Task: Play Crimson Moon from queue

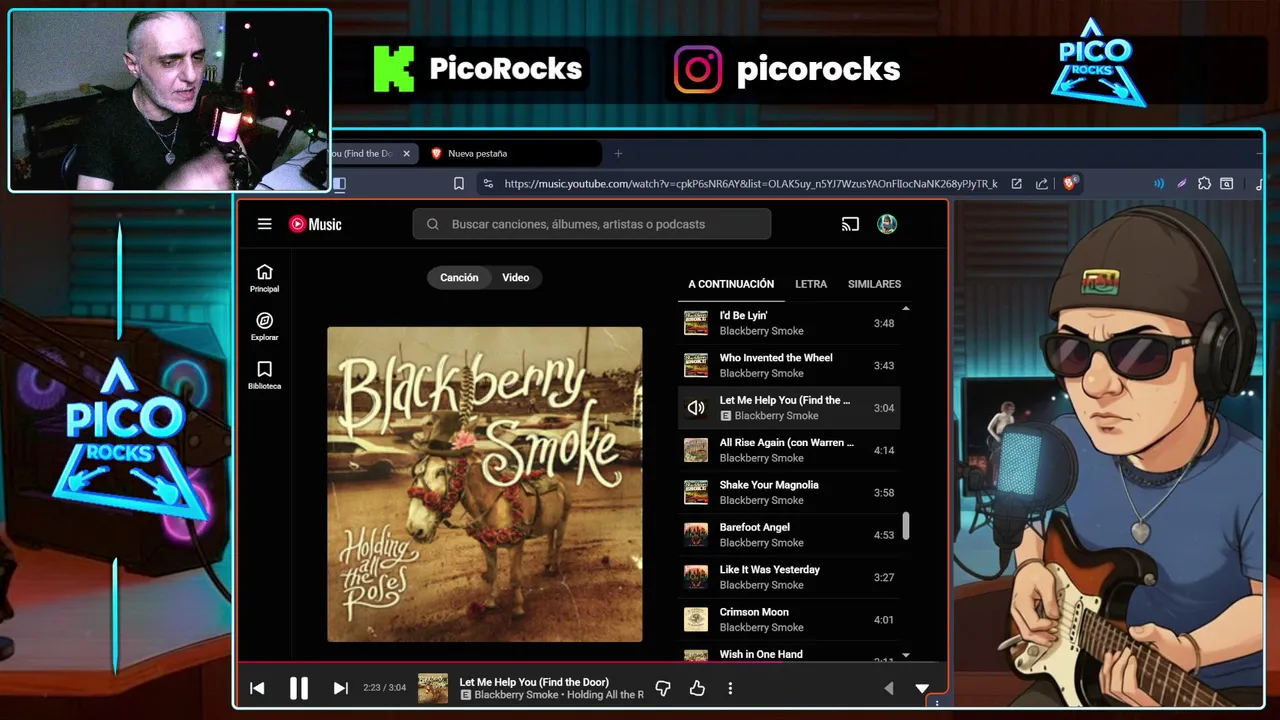Action: [x=789, y=619]
